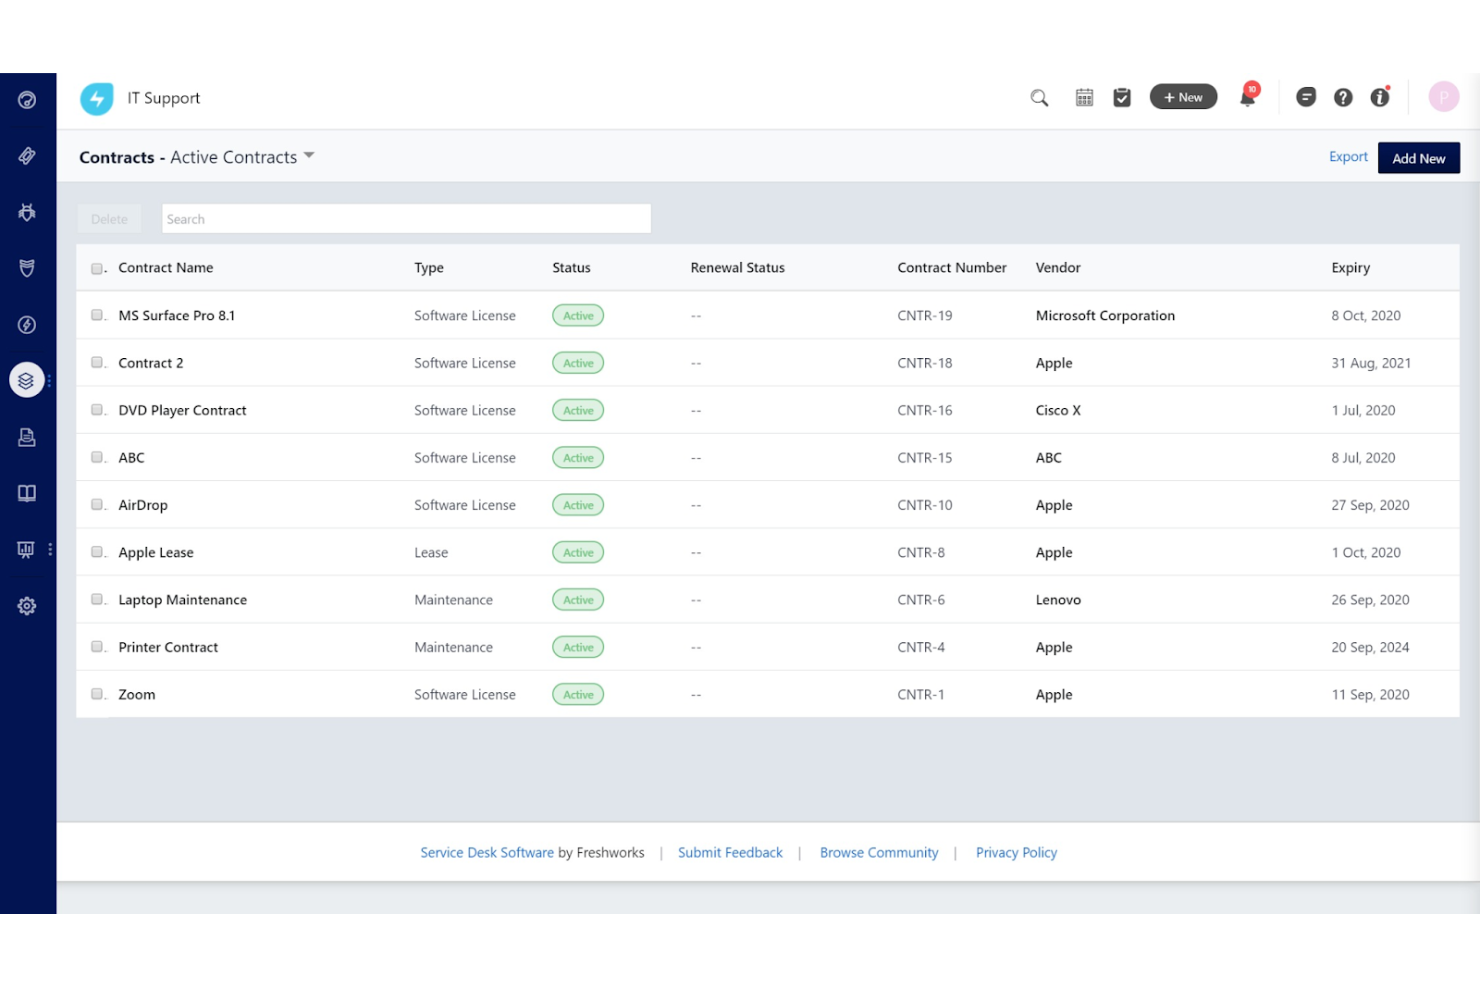This screenshot has width=1480, height=987.
Task: Open the Changes shield icon in sidebar
Action: (x=27, y=268)
